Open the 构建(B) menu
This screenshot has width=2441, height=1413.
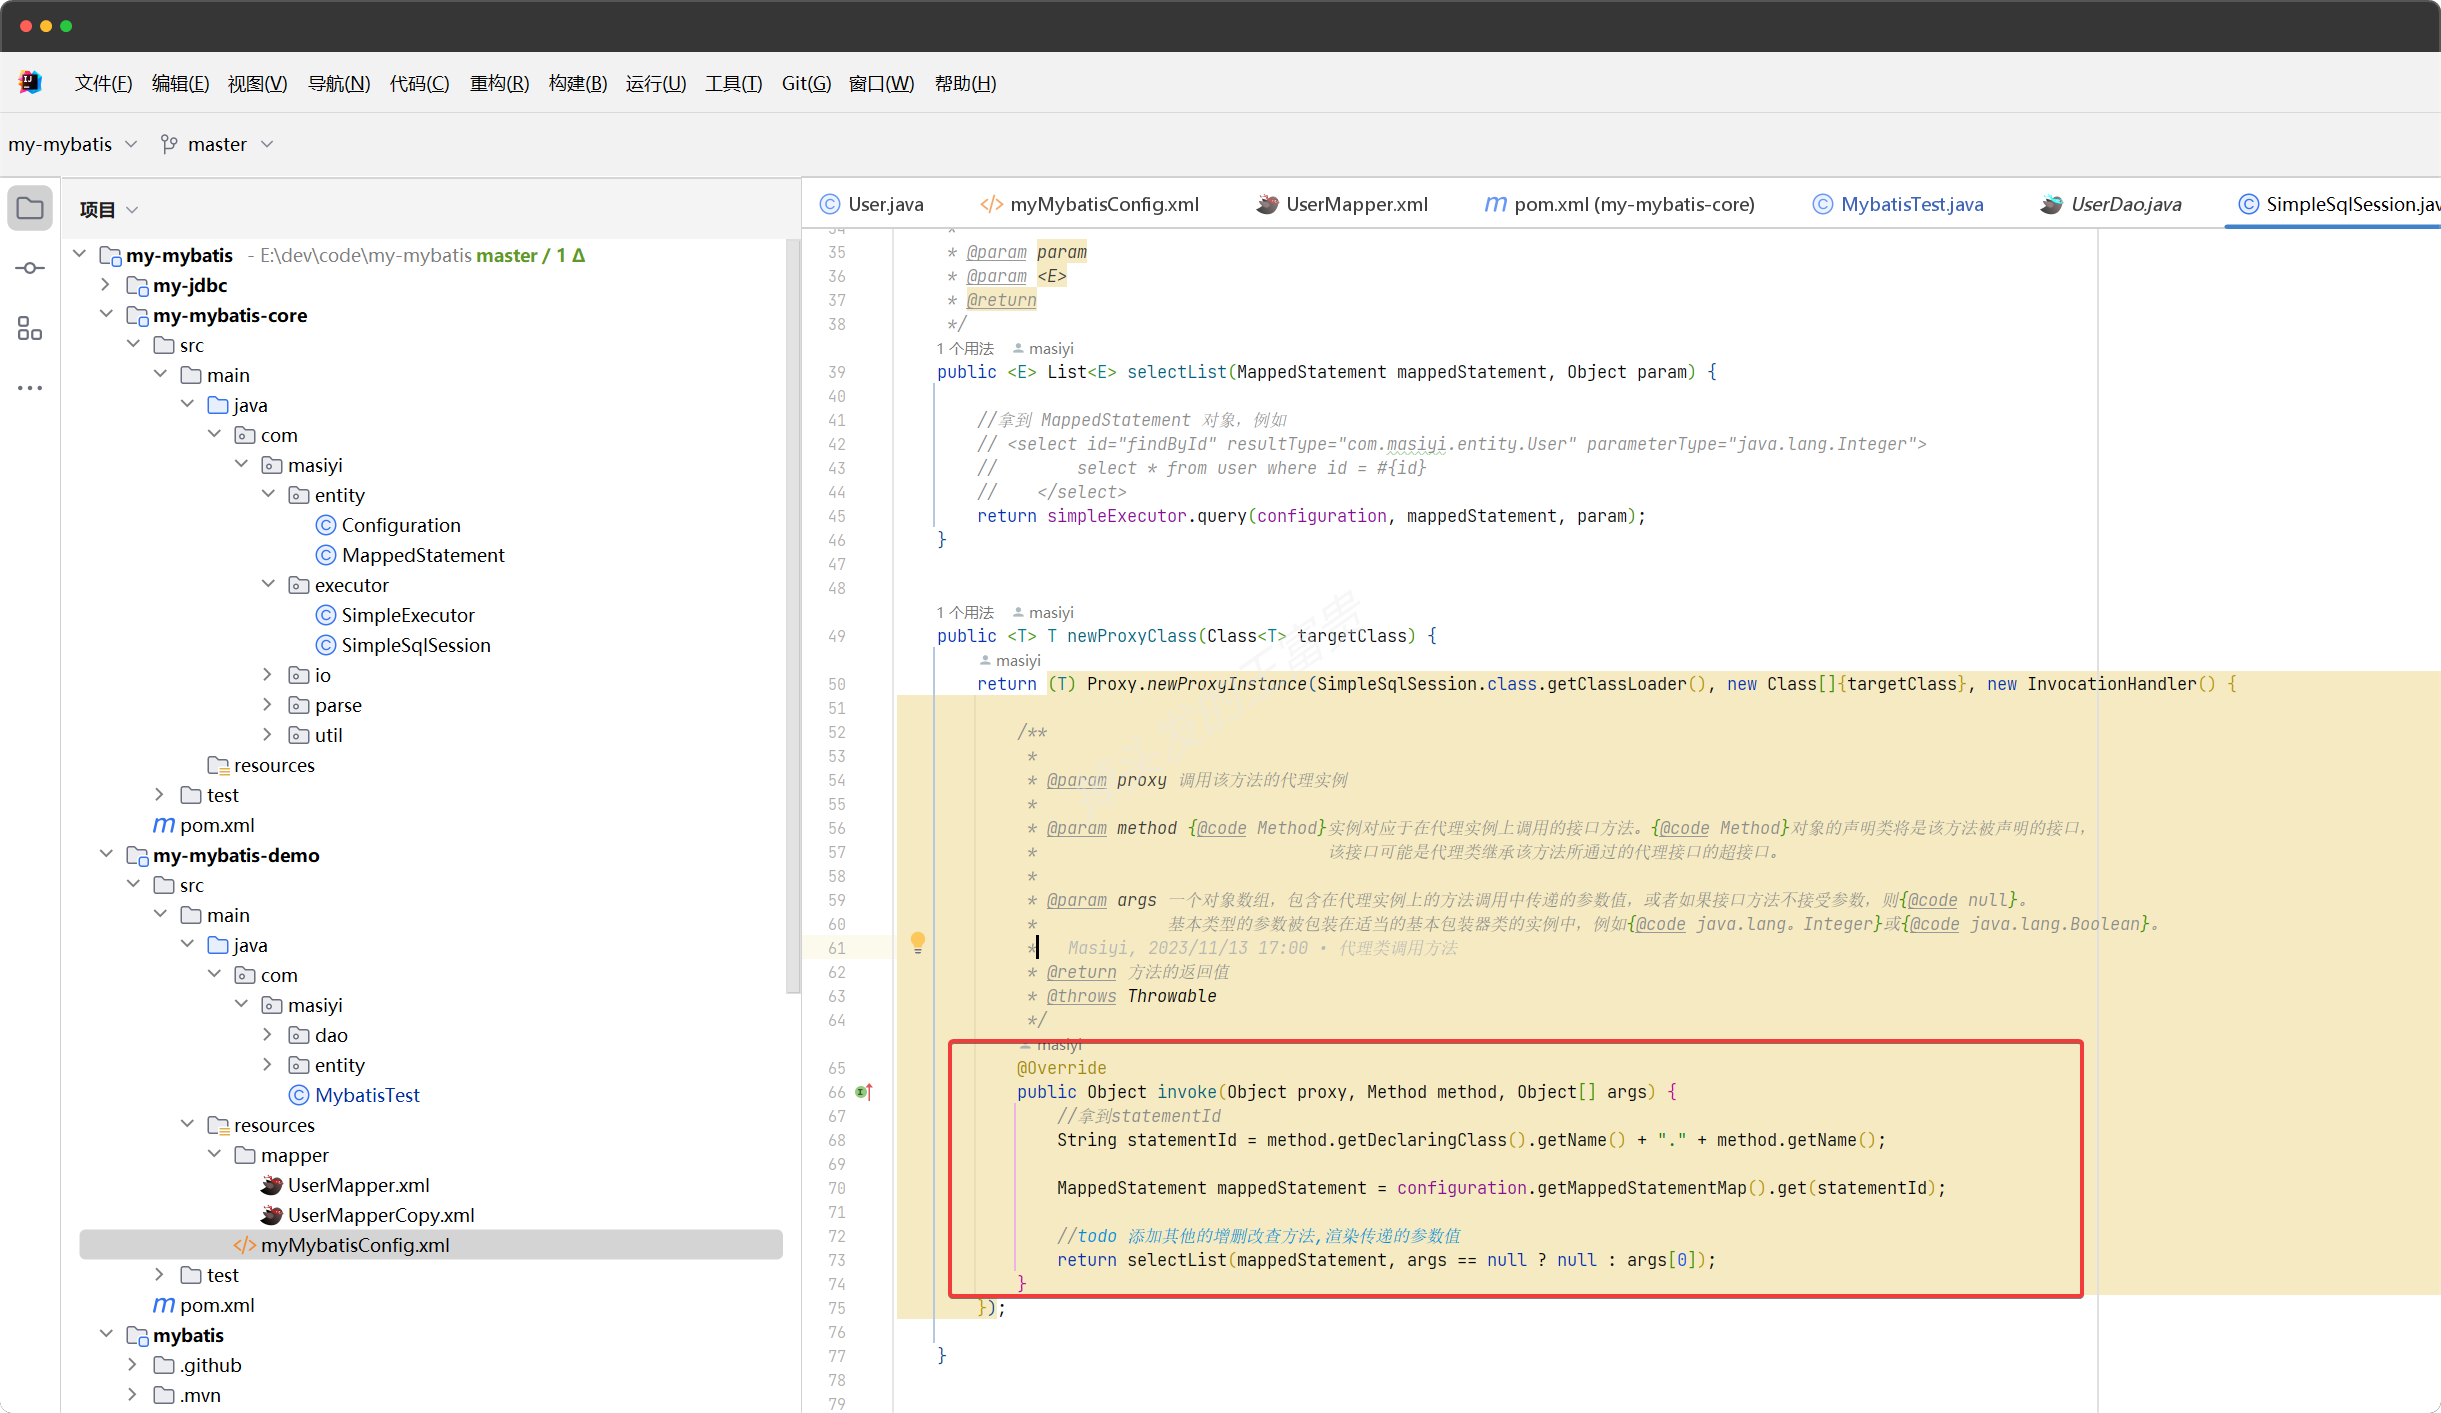[578, 83]
